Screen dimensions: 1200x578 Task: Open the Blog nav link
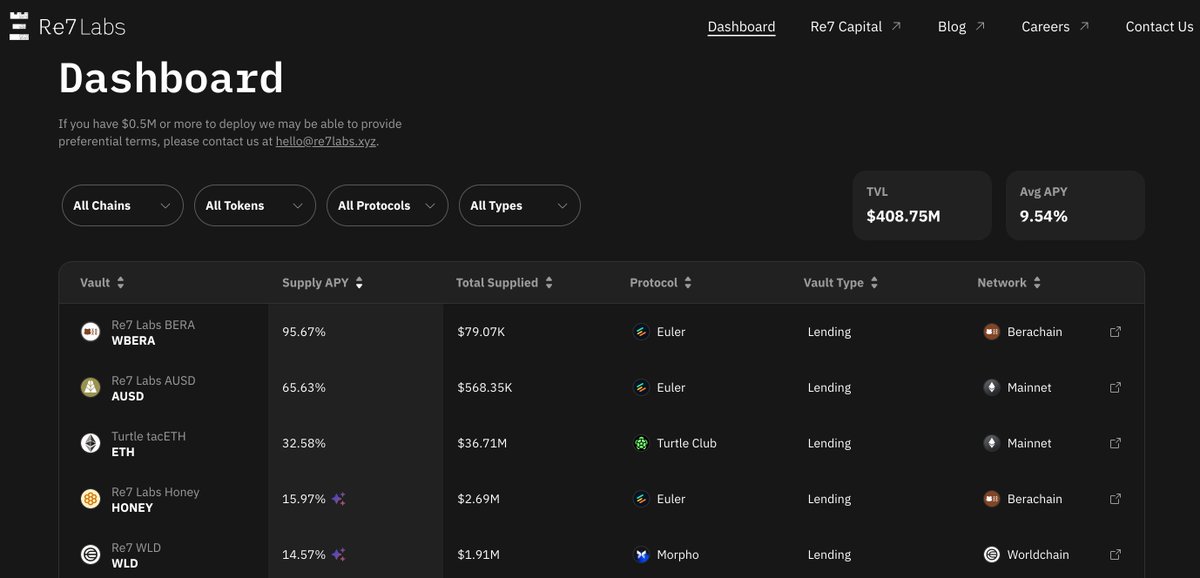(x=962, y=27)
